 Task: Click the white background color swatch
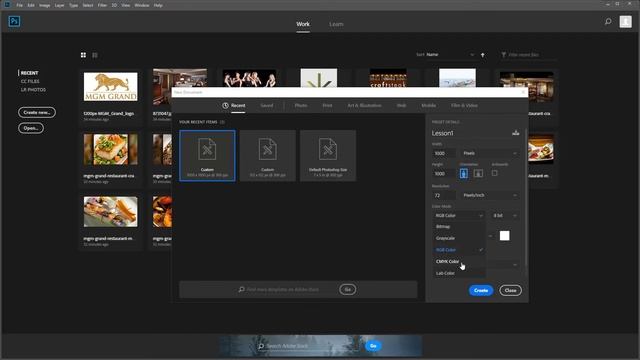click(x=504, y=236)
